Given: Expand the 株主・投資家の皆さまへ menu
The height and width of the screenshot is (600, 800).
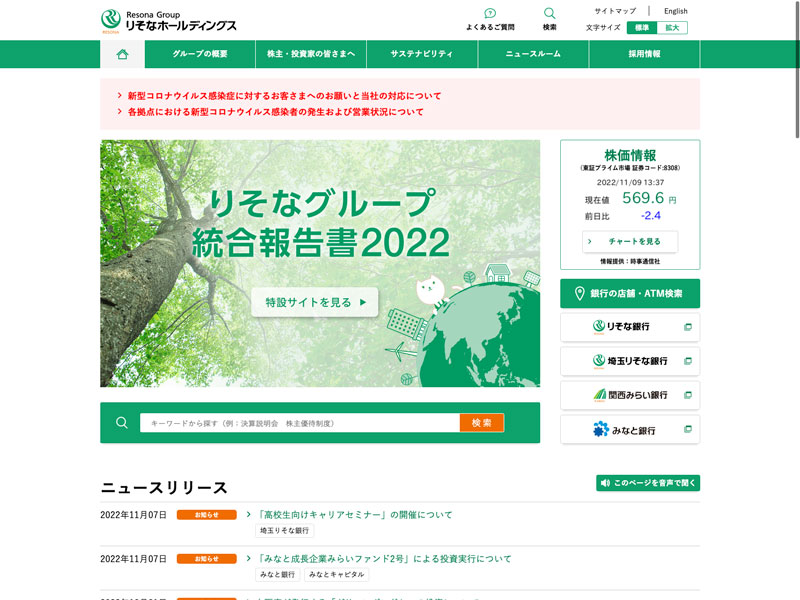Looking at the screenshot, I should click(x=310, y=54).
